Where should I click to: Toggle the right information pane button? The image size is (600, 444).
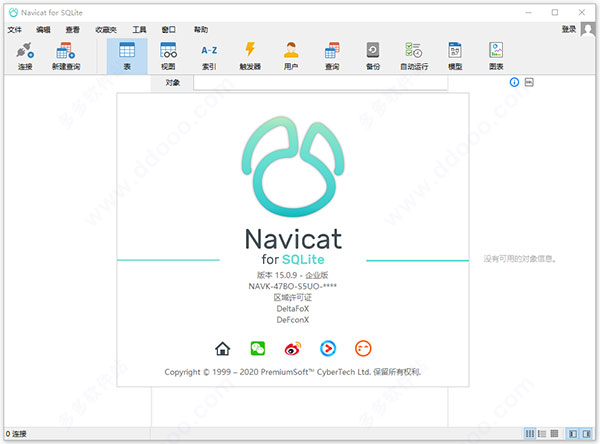pos(586,434)
